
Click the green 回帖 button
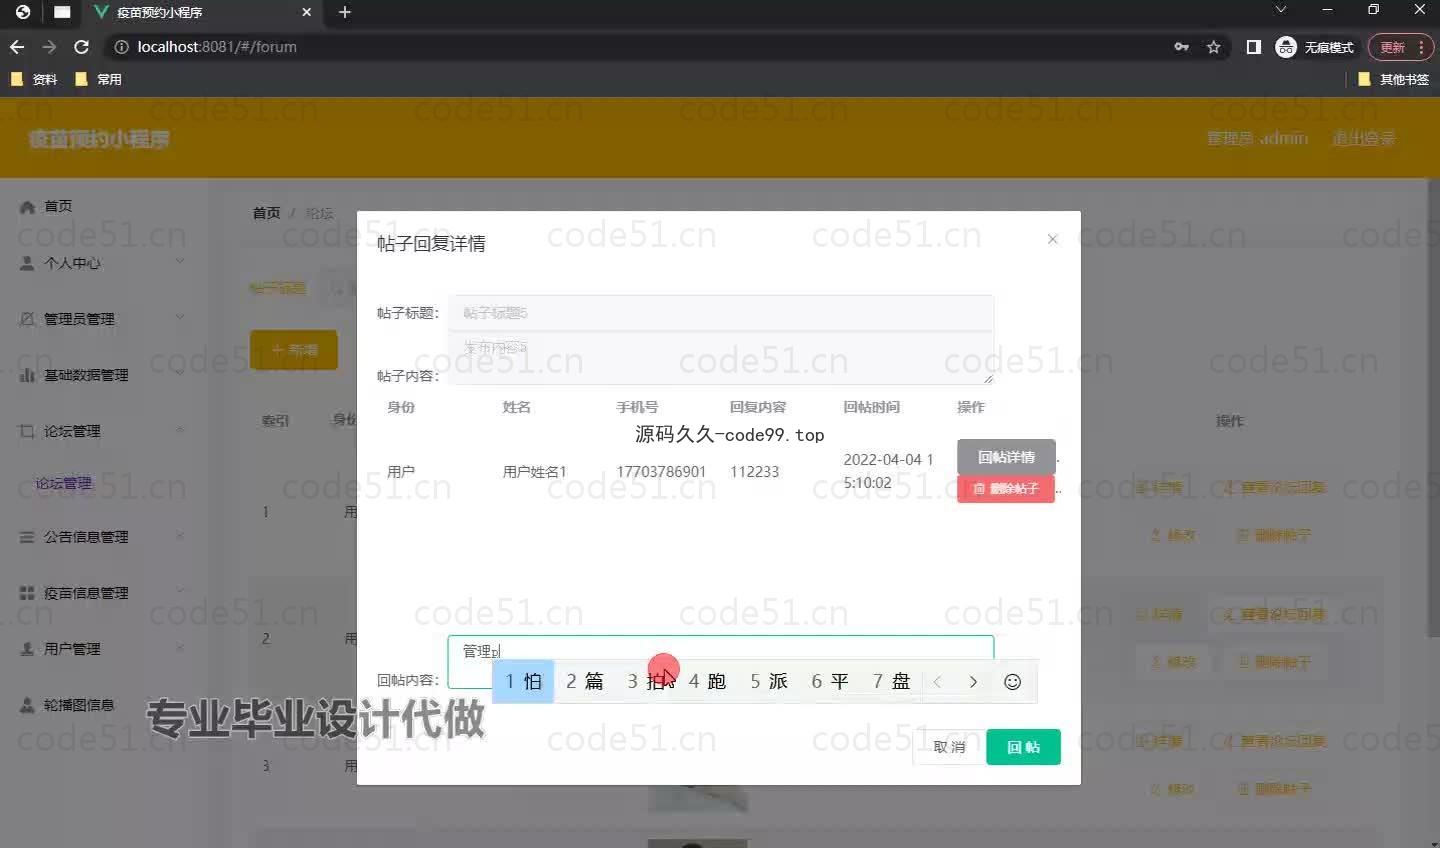(x=1023, y=747)
